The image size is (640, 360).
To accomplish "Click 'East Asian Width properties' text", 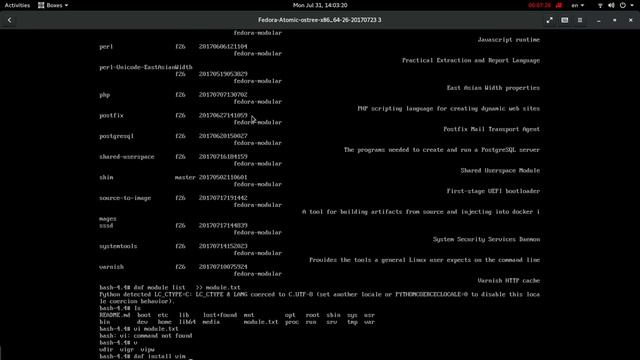I will click(x=493, y=88).
